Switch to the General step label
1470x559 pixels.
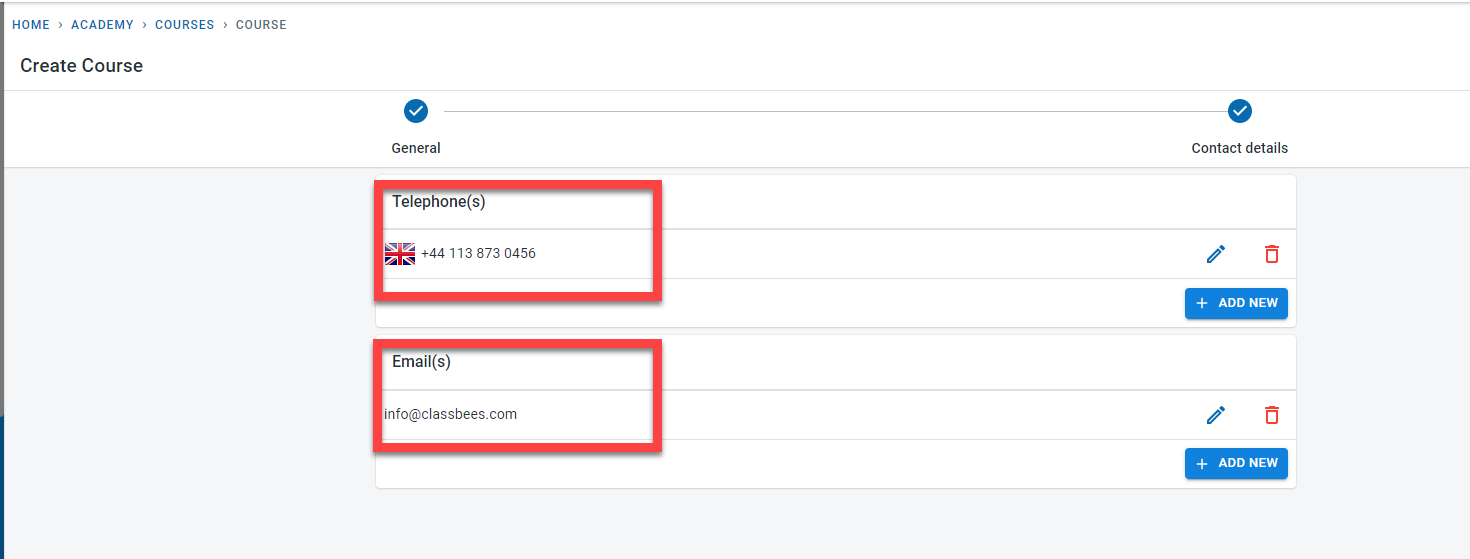pyautogui.click(x=416, y=148)
